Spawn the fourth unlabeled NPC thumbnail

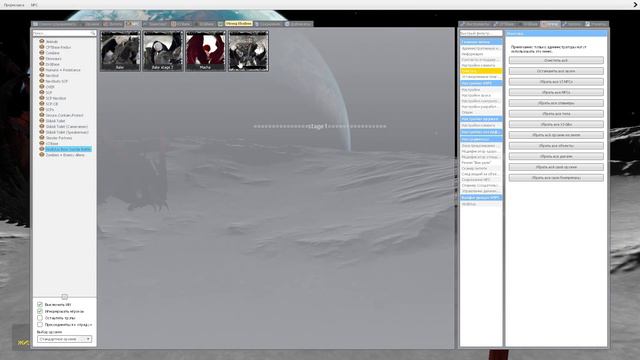248,51
